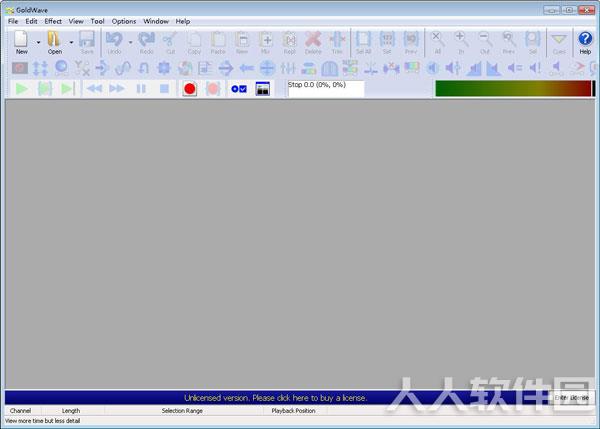Click the speaker with equals sign icon

pyautogui.click(x=515, y=68)
